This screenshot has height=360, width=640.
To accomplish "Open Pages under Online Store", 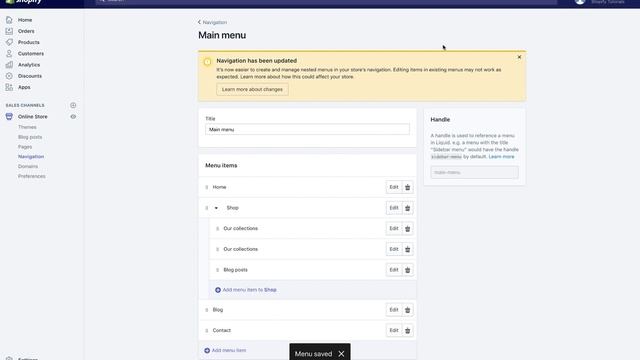I will [25, 147].
